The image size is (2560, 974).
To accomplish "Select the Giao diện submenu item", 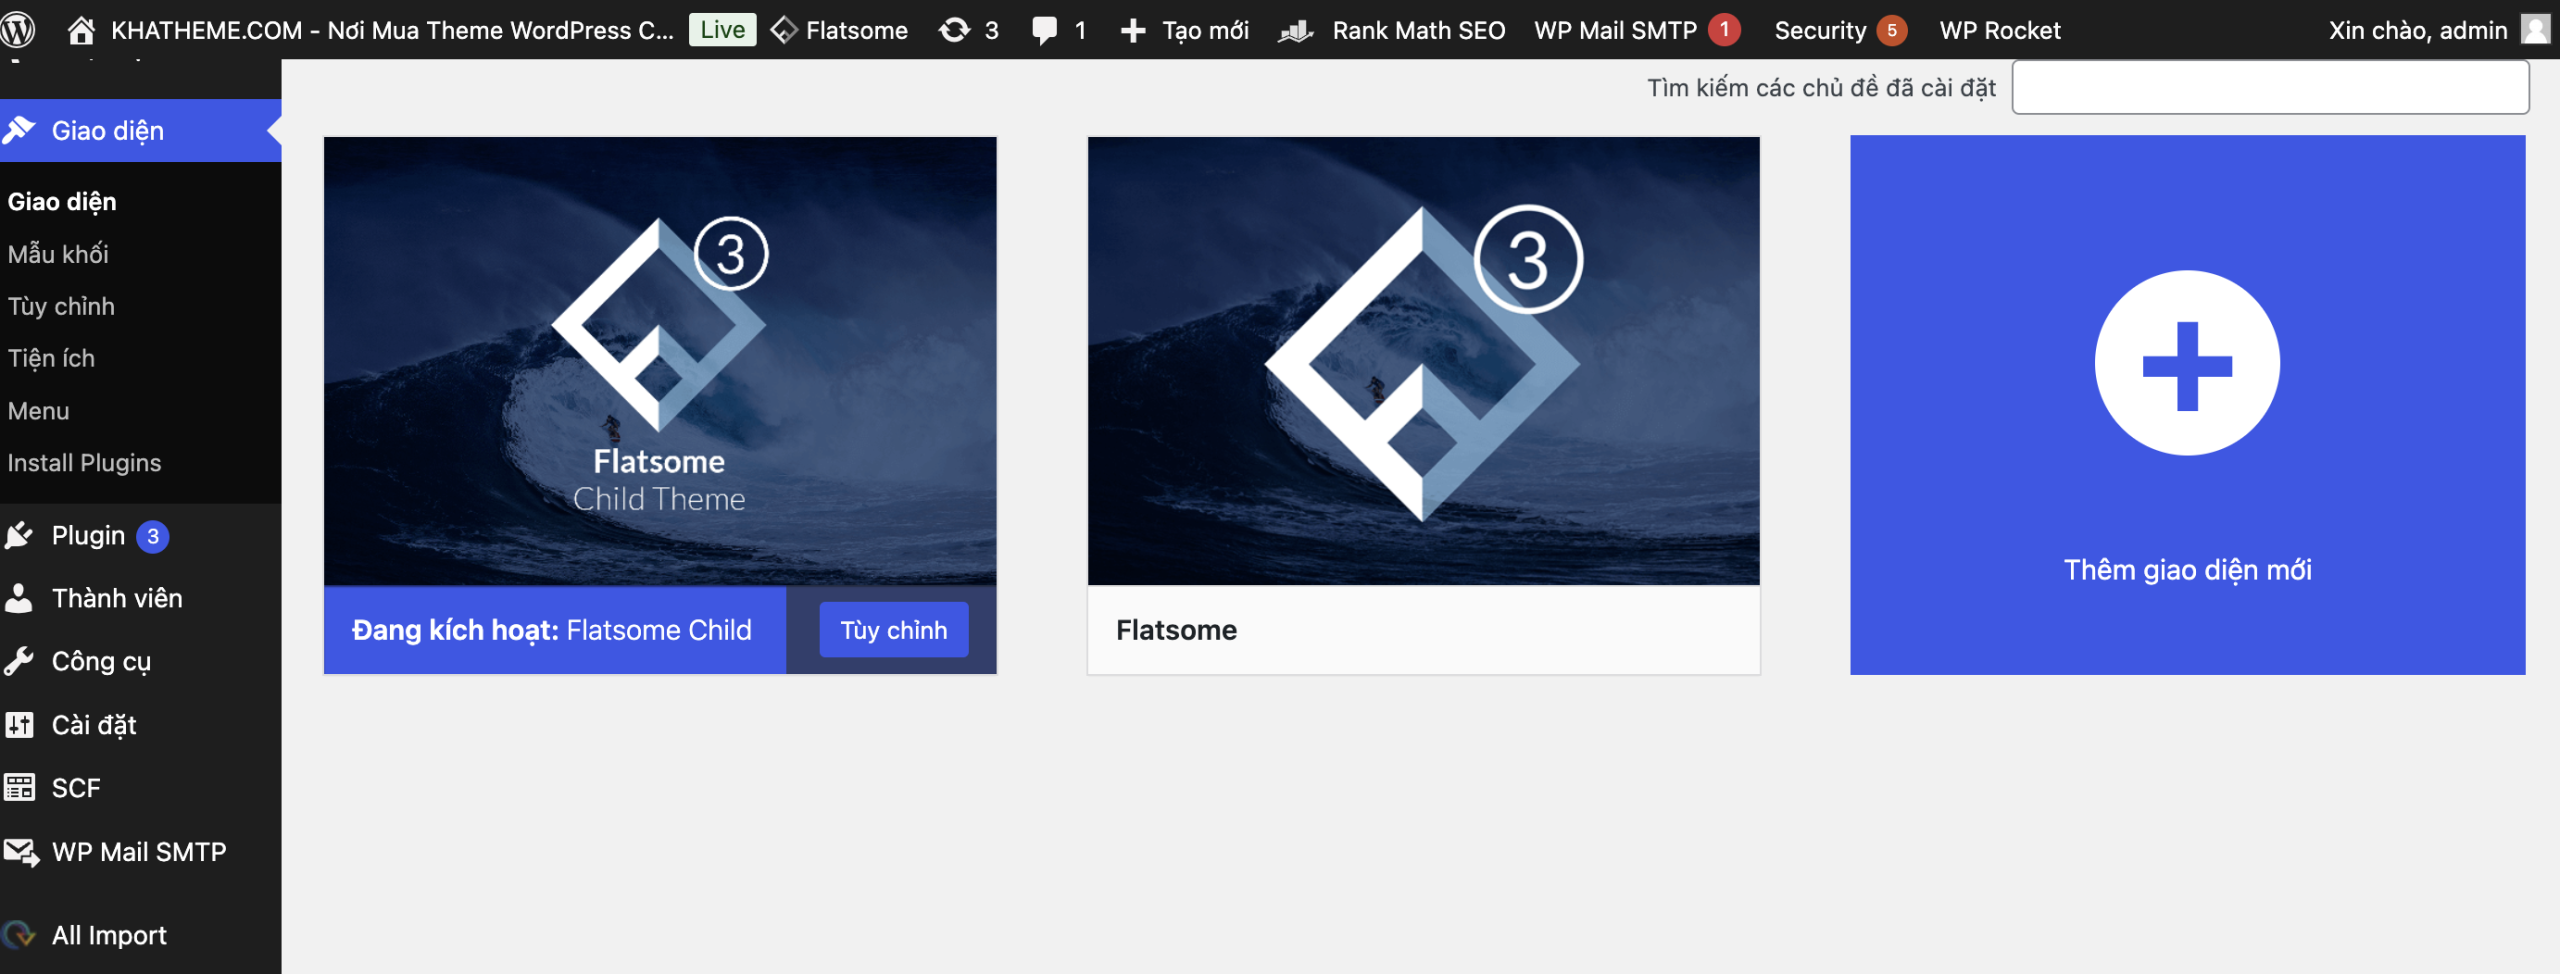I will (x=62, y=202).
